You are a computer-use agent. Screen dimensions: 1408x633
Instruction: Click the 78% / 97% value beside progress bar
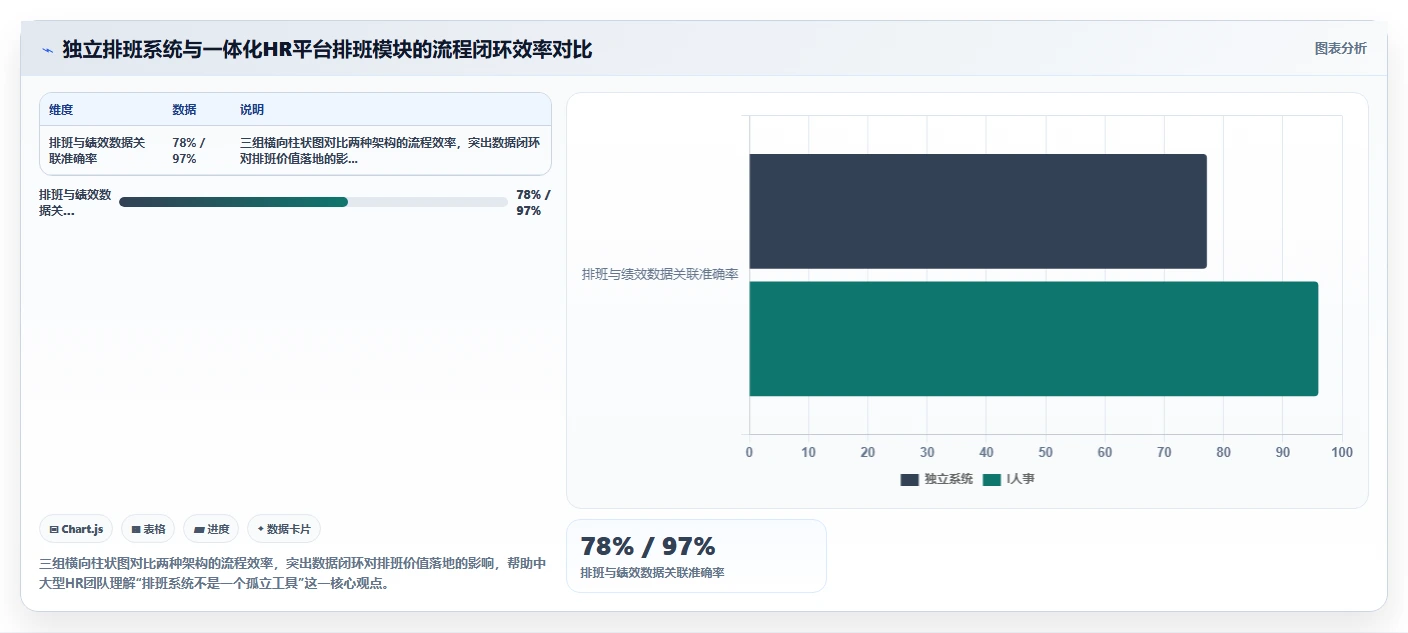(x=533, y=202)
